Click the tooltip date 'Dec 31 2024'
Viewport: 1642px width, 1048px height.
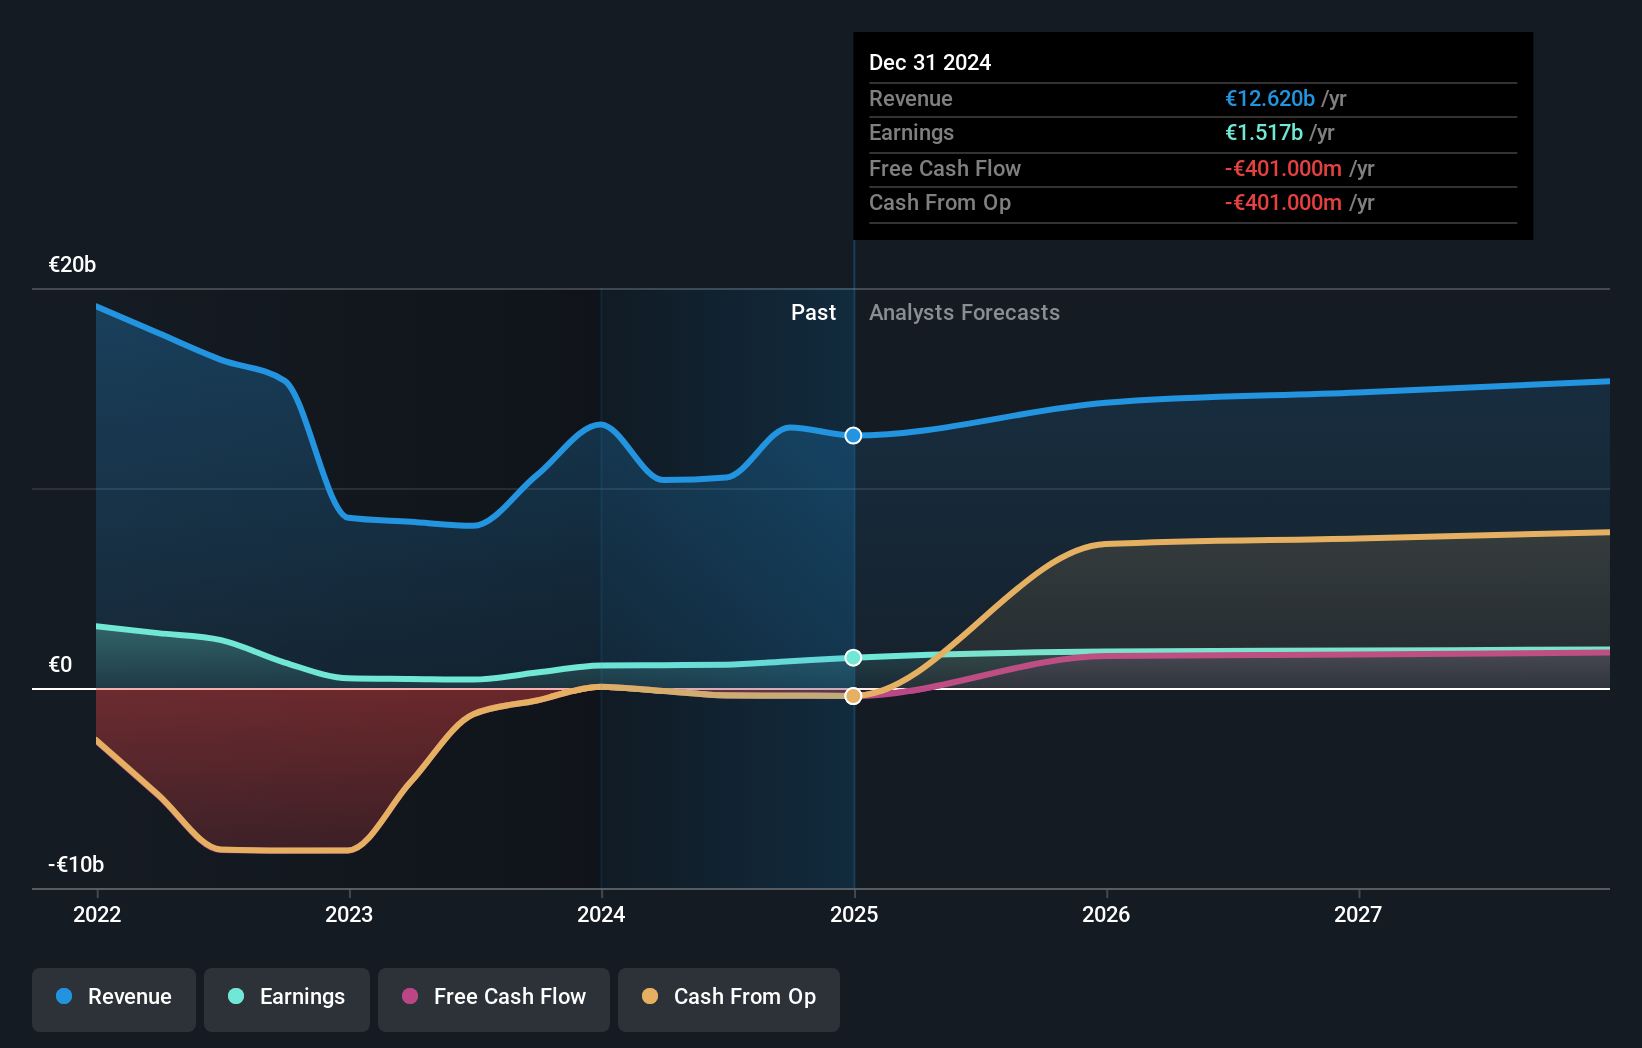[930, 62]
